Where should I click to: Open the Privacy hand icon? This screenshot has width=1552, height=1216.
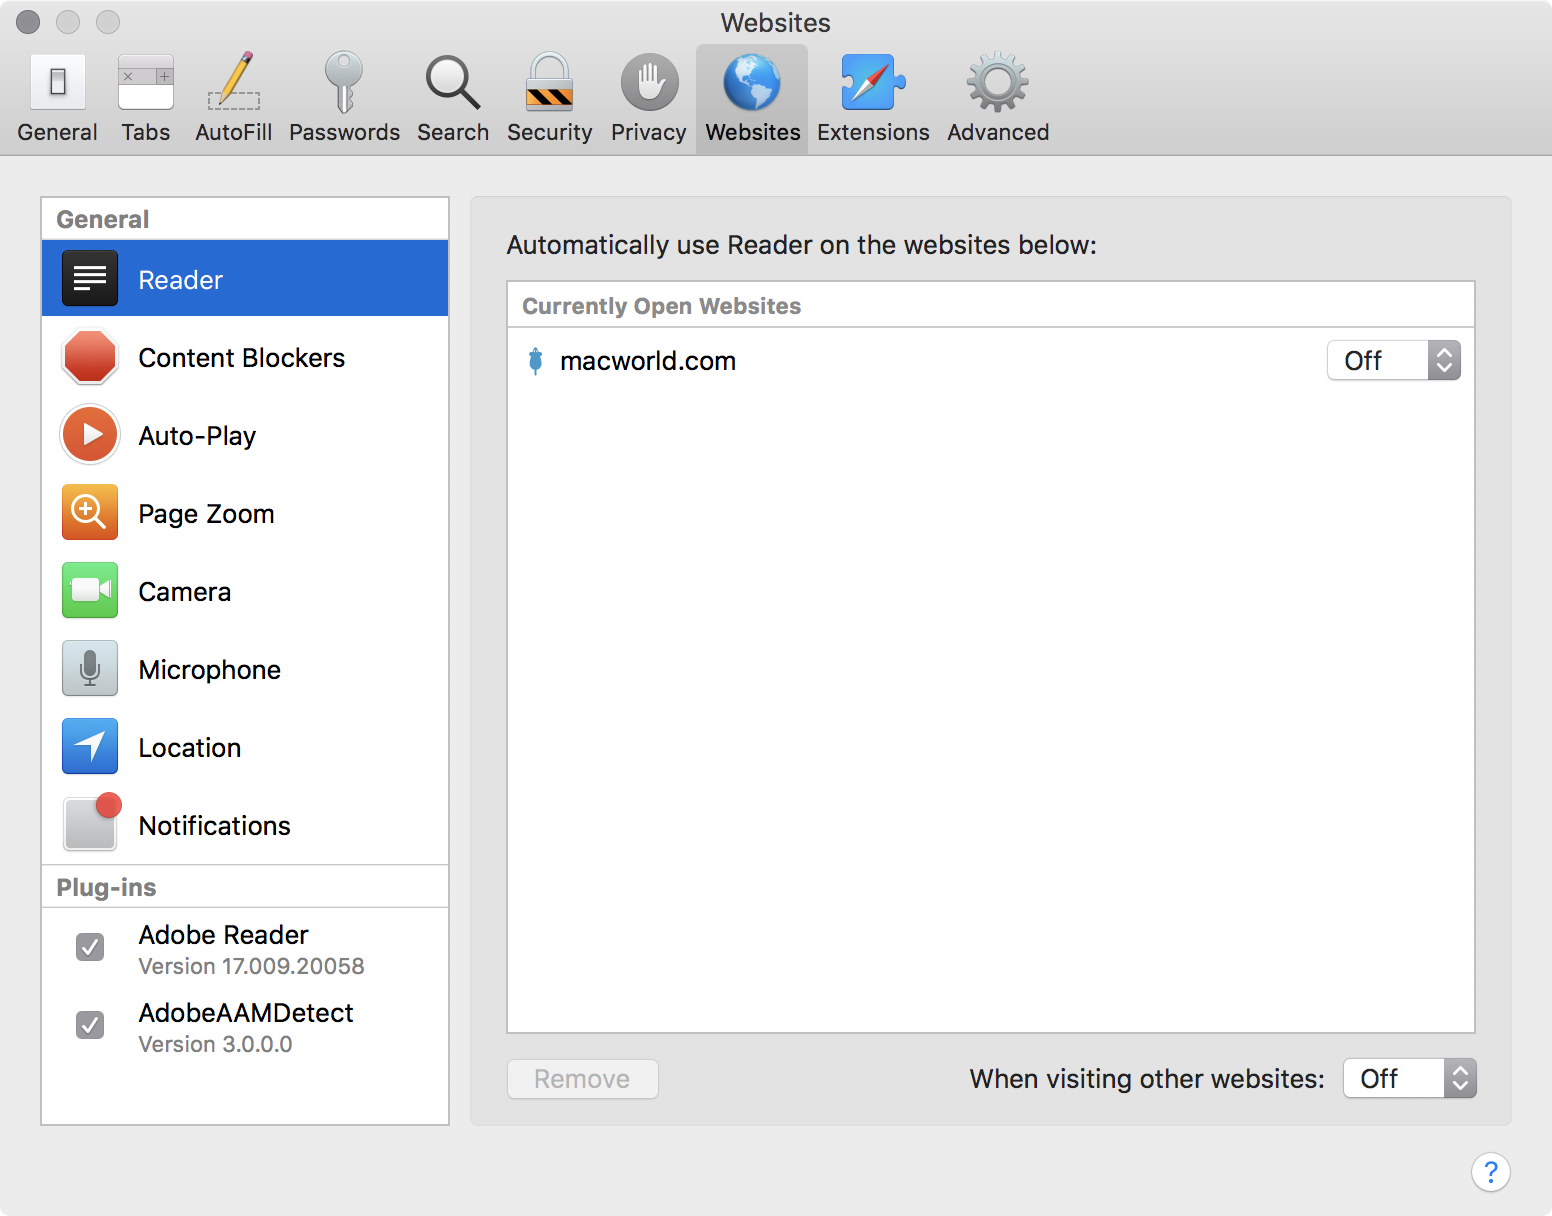click(649, 82)
